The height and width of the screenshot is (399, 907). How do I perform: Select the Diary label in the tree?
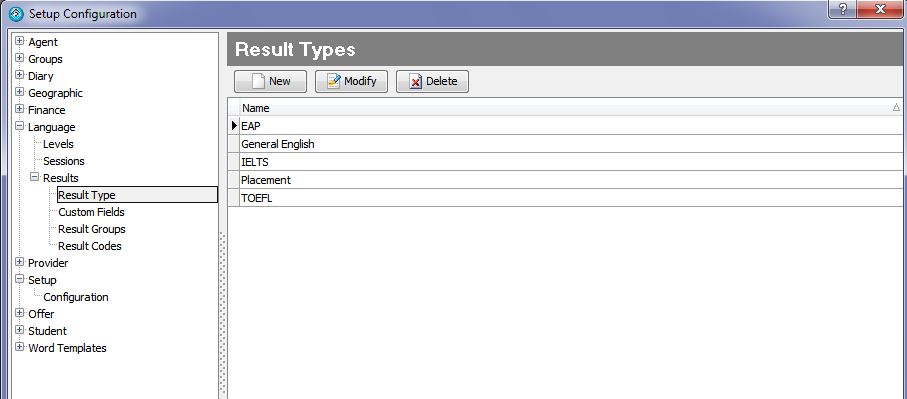(x=40, y=76)
